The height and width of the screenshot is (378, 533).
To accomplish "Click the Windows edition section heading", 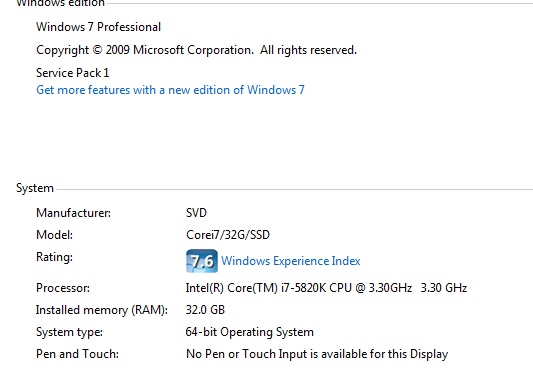I will (61, 3).
